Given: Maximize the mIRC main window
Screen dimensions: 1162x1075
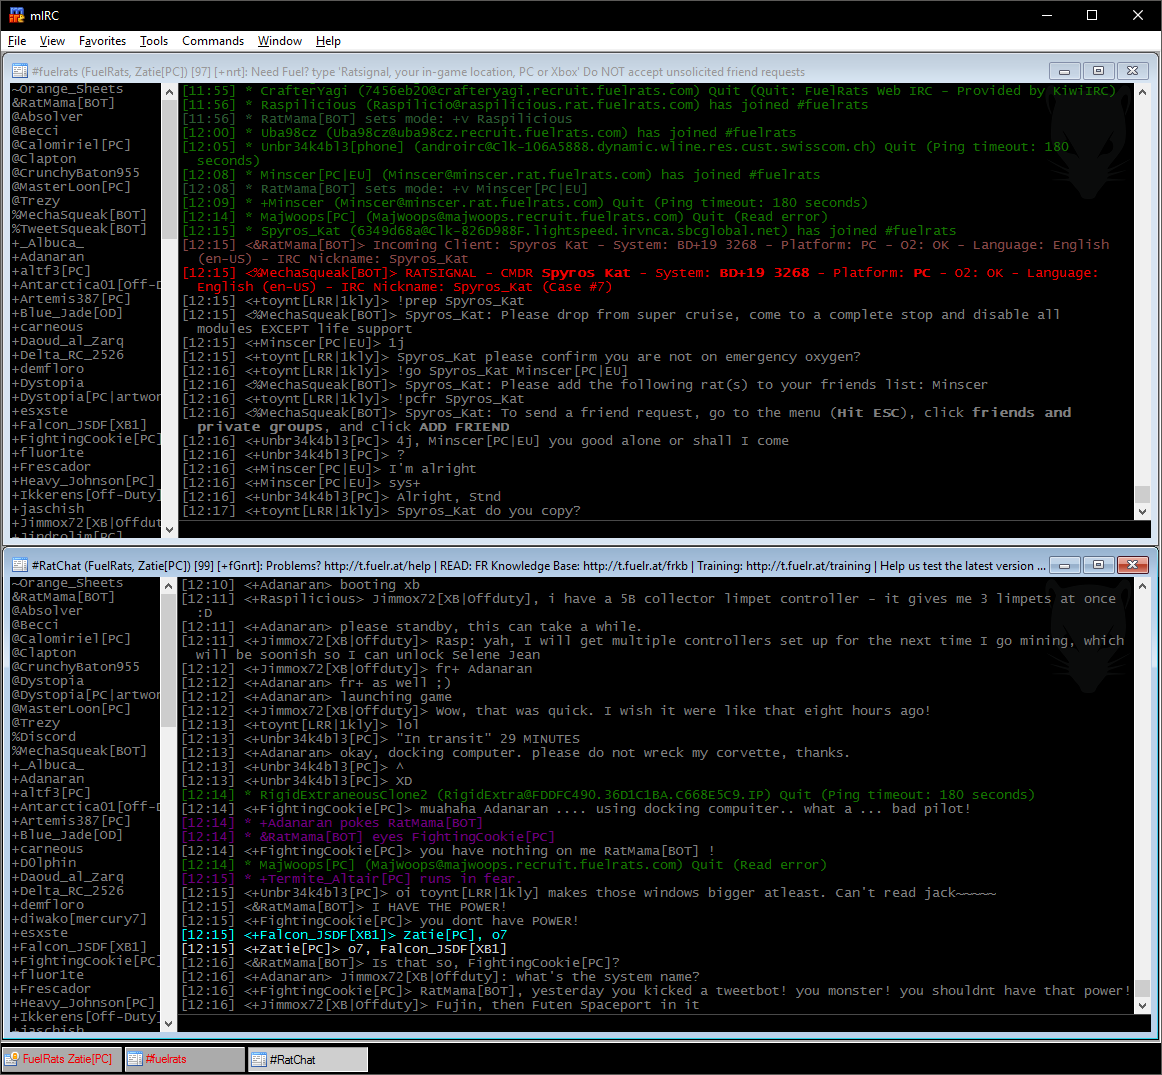Looking at the screenshot, I should tap(1092, 15).
